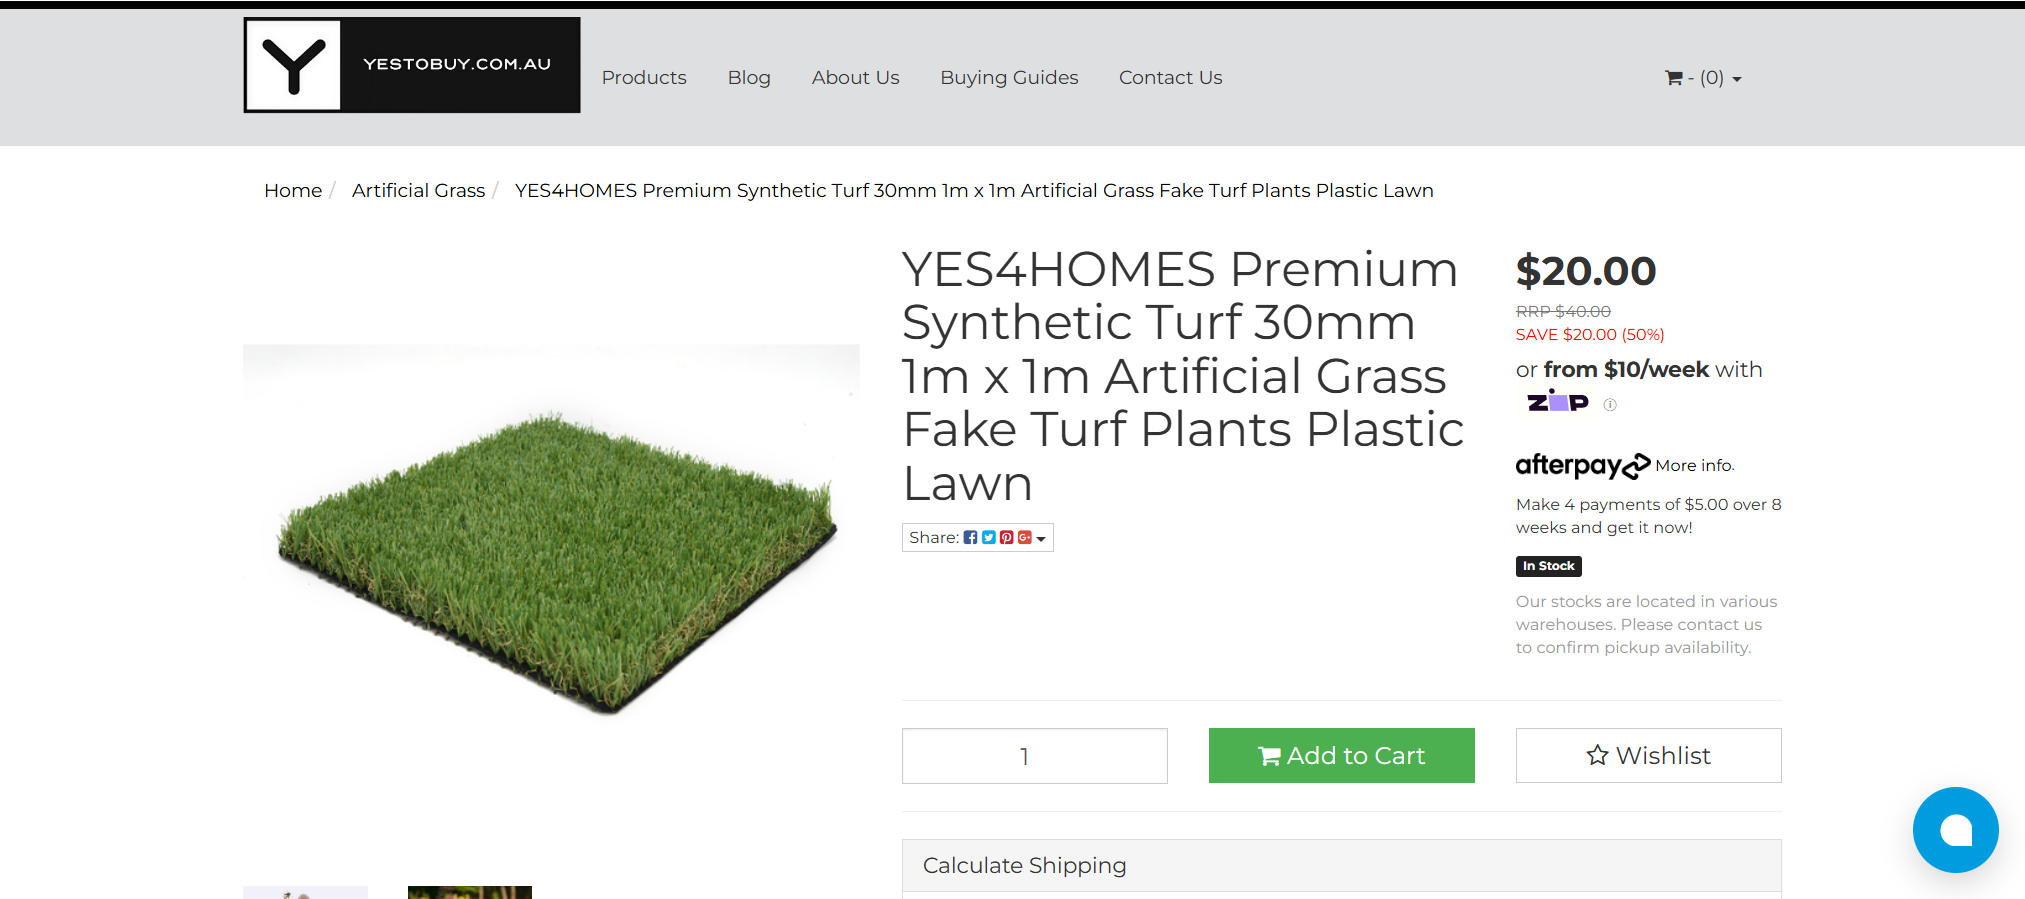
Task: Add the item to Wishlist
Action: (x=1648, y=756)
